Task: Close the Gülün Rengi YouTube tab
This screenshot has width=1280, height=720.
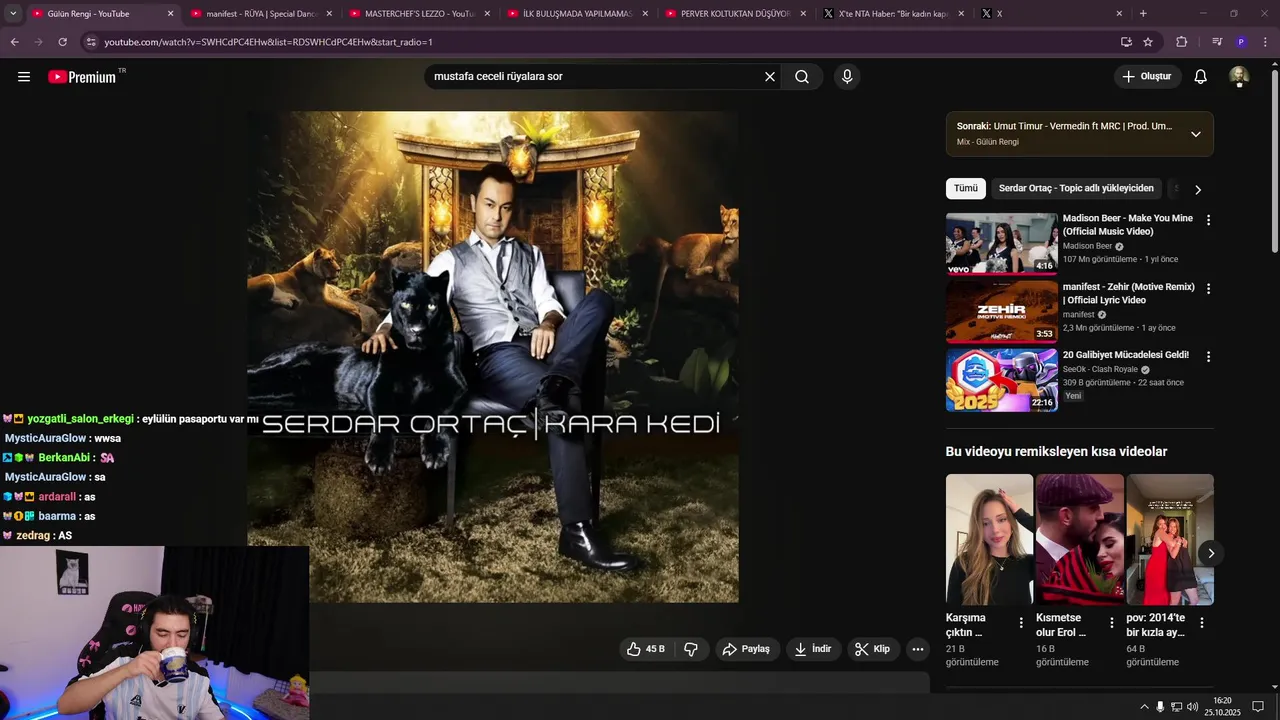Action: (170, 14)
